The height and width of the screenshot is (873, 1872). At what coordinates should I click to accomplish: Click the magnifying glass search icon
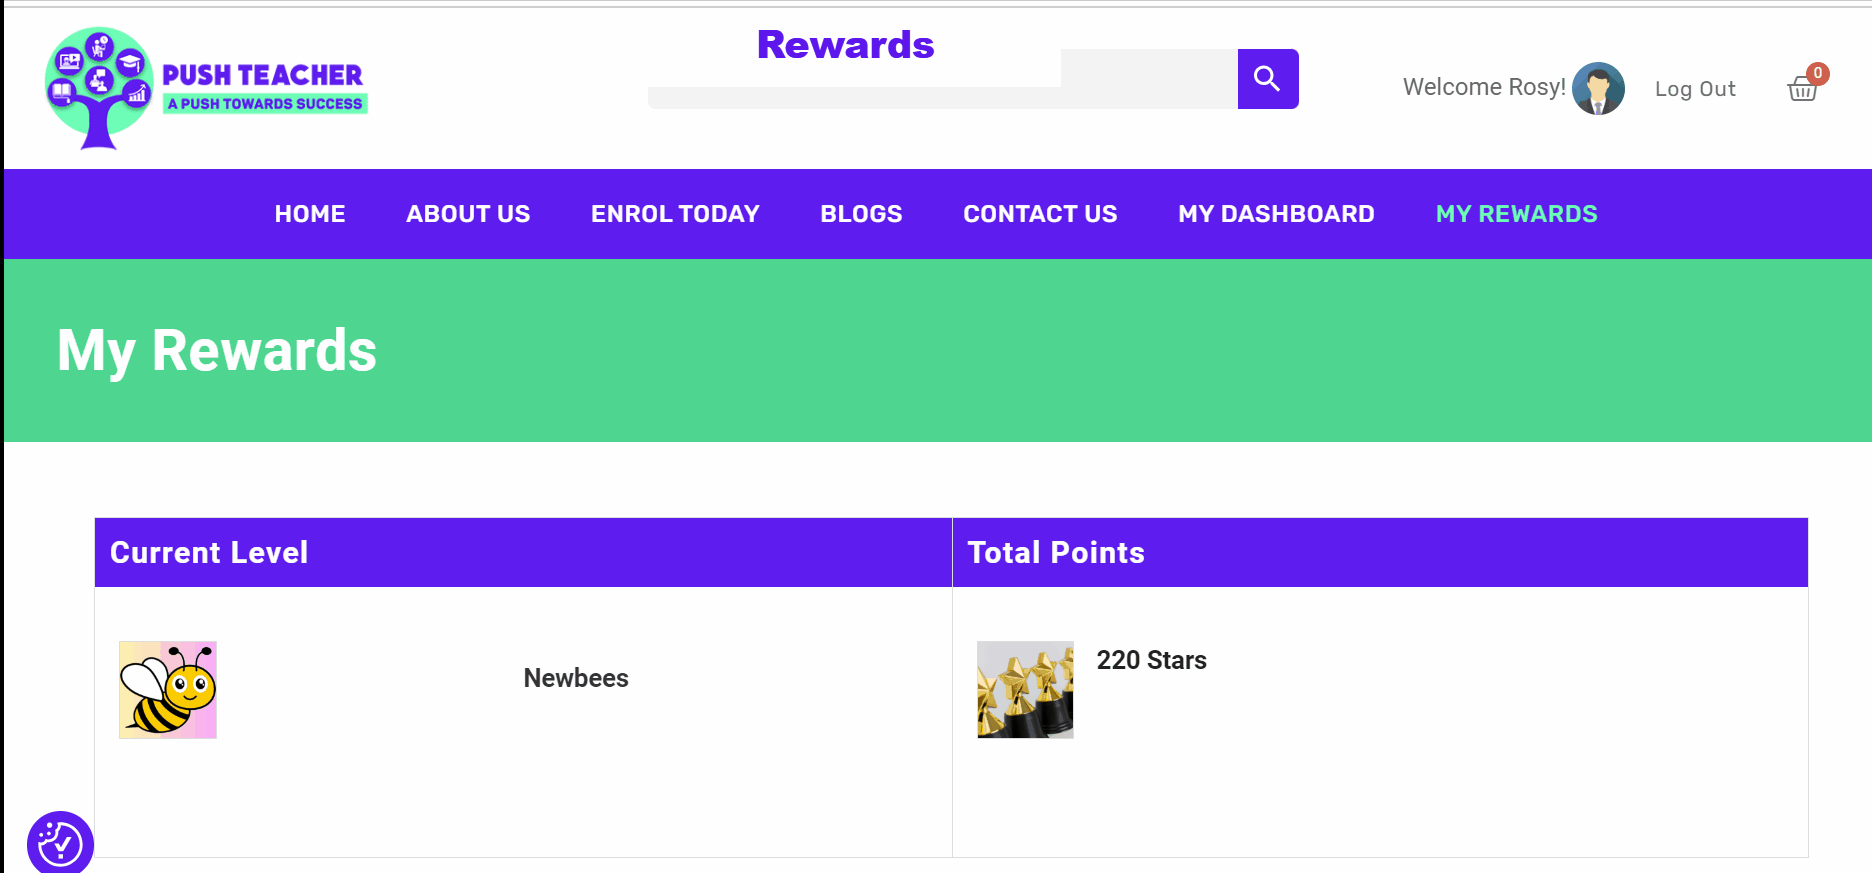click(x=1268, y=79)
